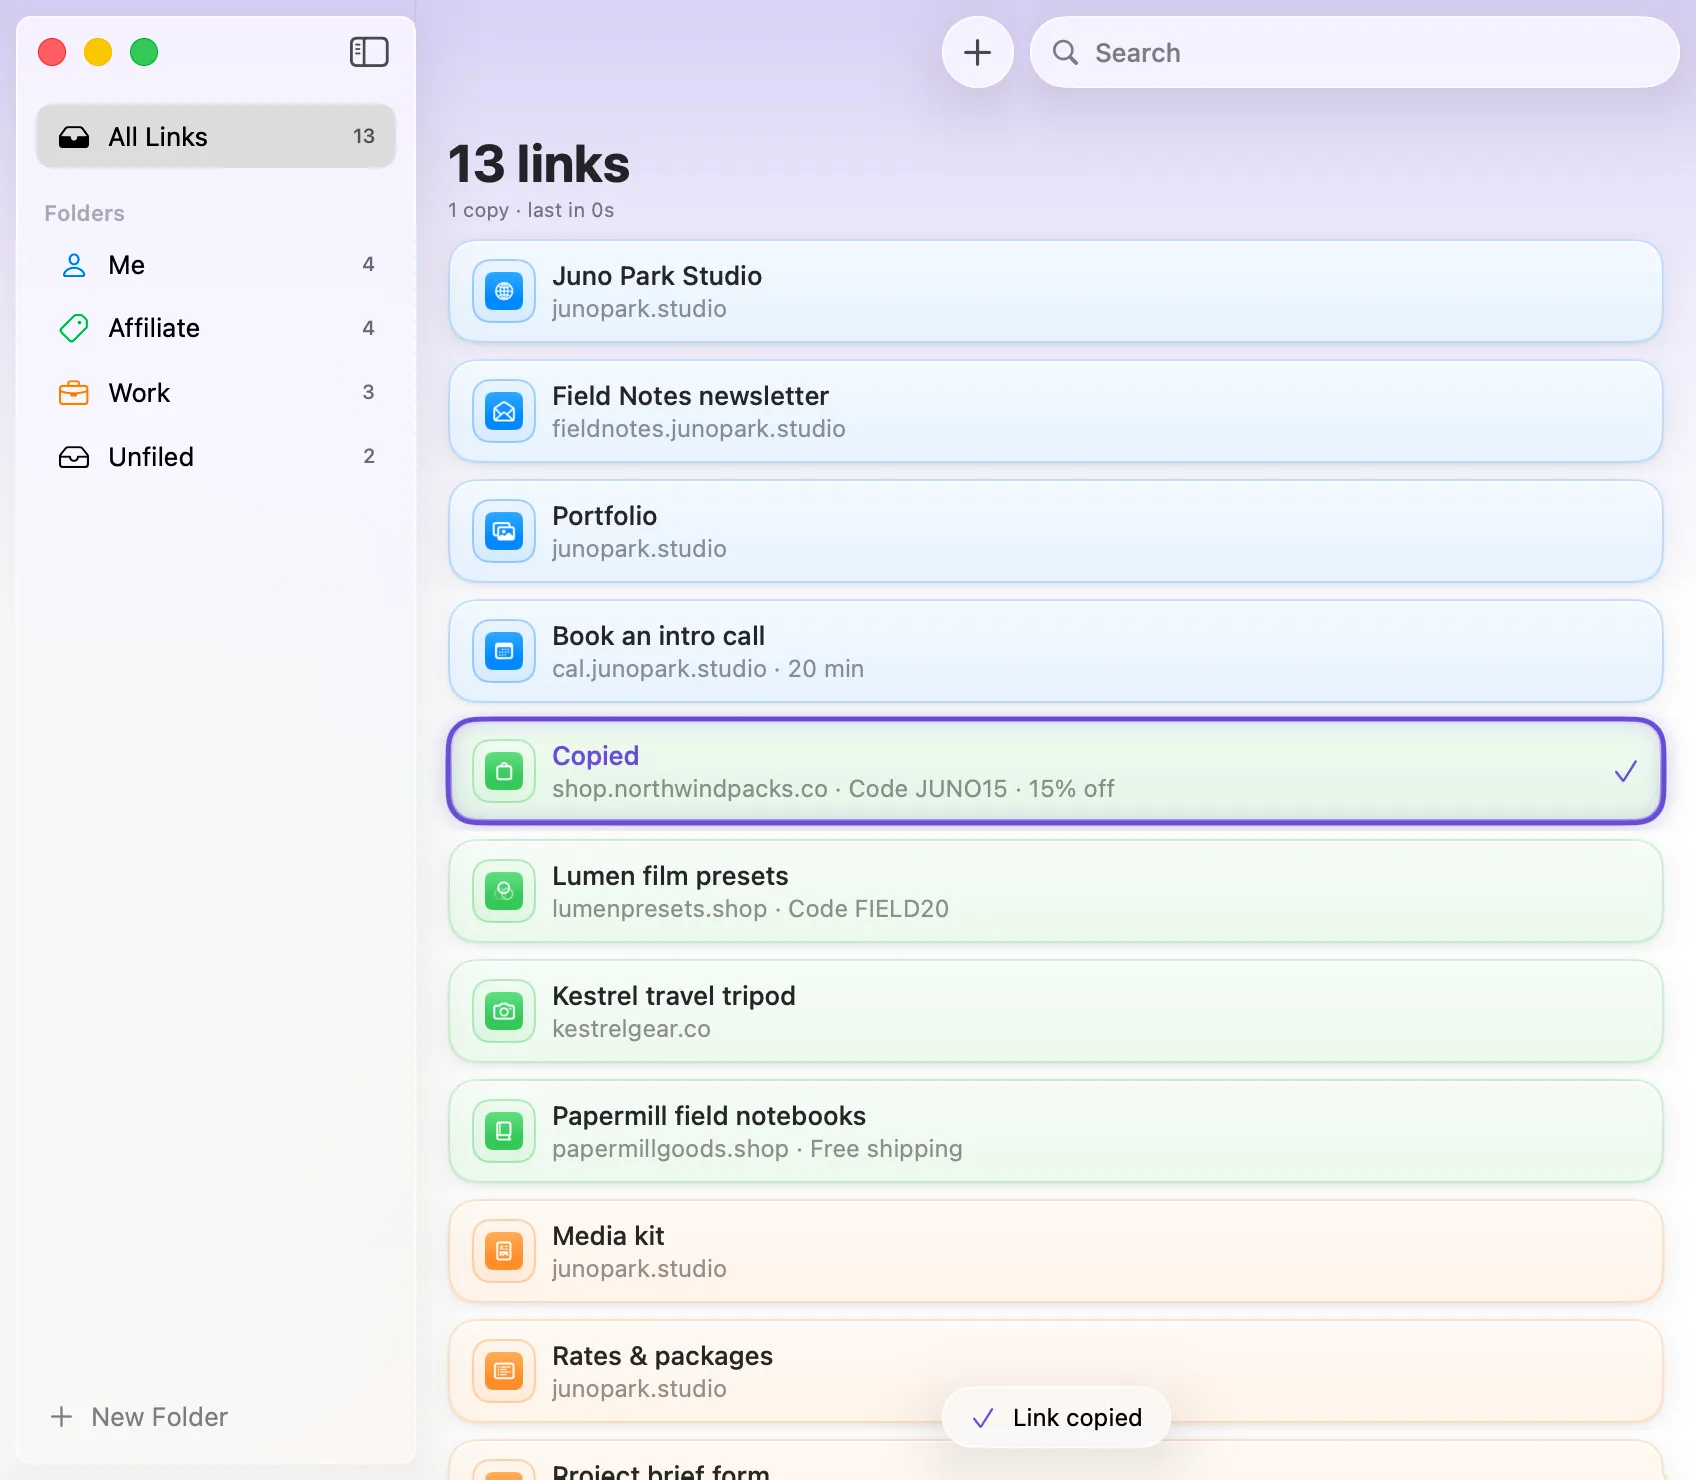The width and height of the screenshot is (1696, 1480).
Task: Open the Unfiled folder
Action: pos(216,457)
